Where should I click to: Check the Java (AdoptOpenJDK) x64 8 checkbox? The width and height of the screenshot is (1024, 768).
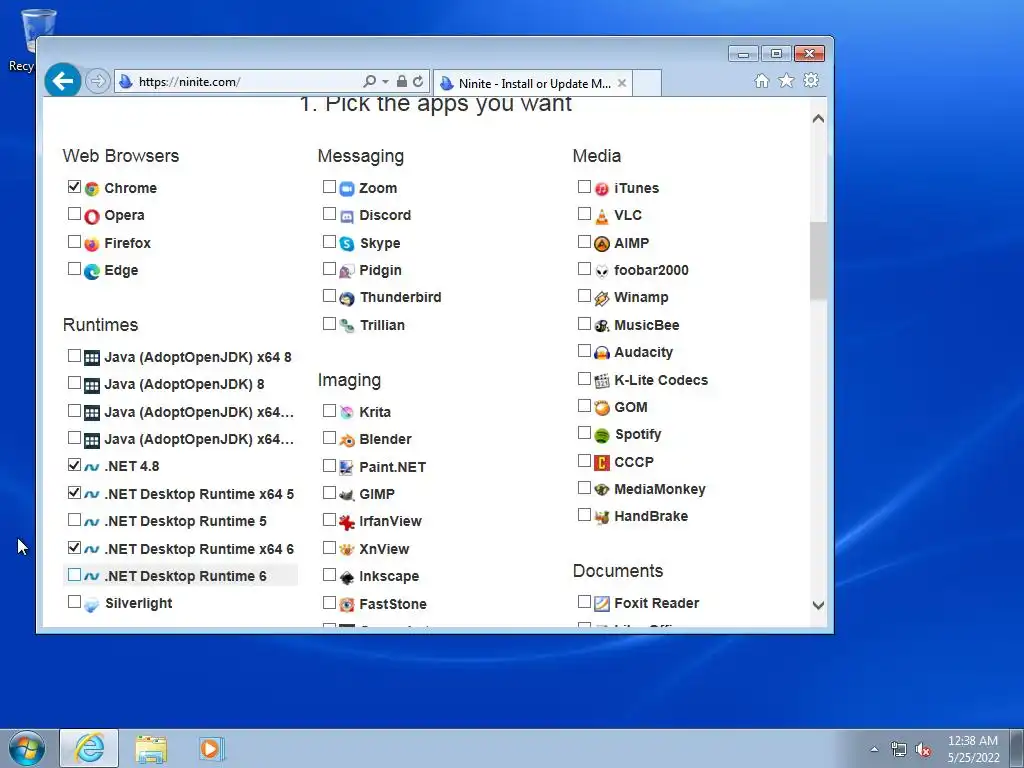(x=74, y=356)
